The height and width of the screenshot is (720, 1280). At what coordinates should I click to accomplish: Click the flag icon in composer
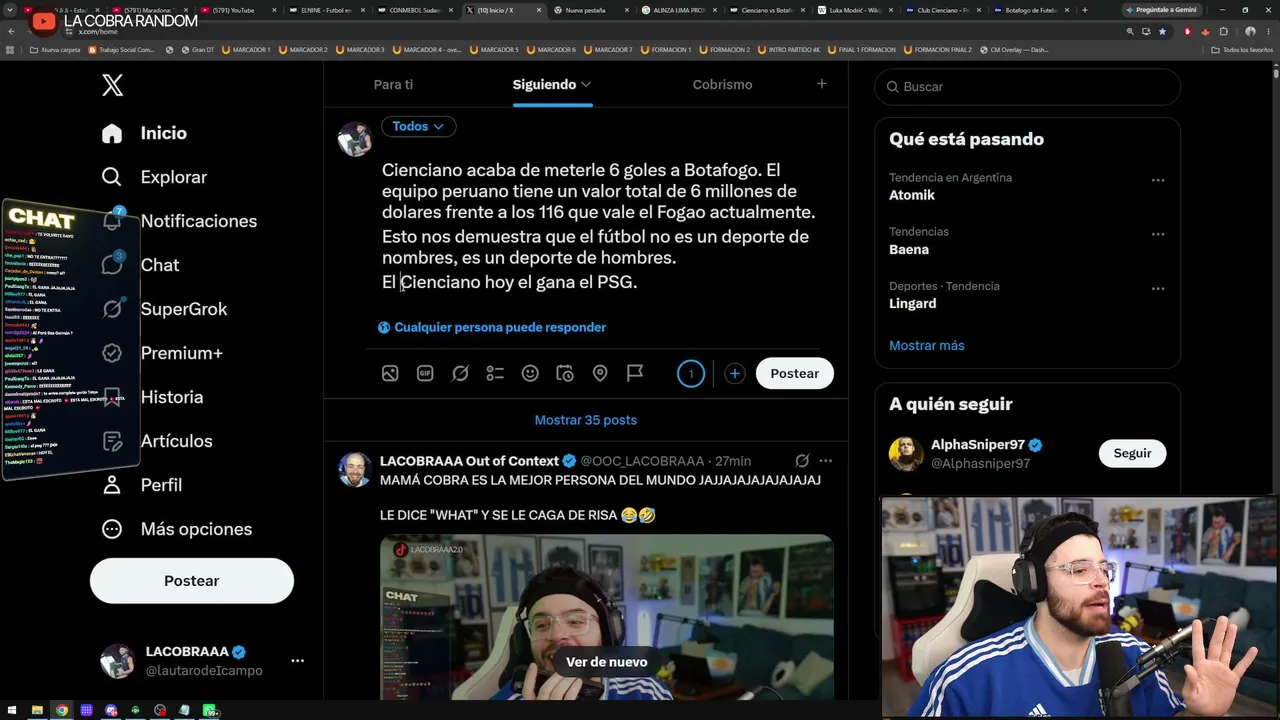click(x=635, y=373)
